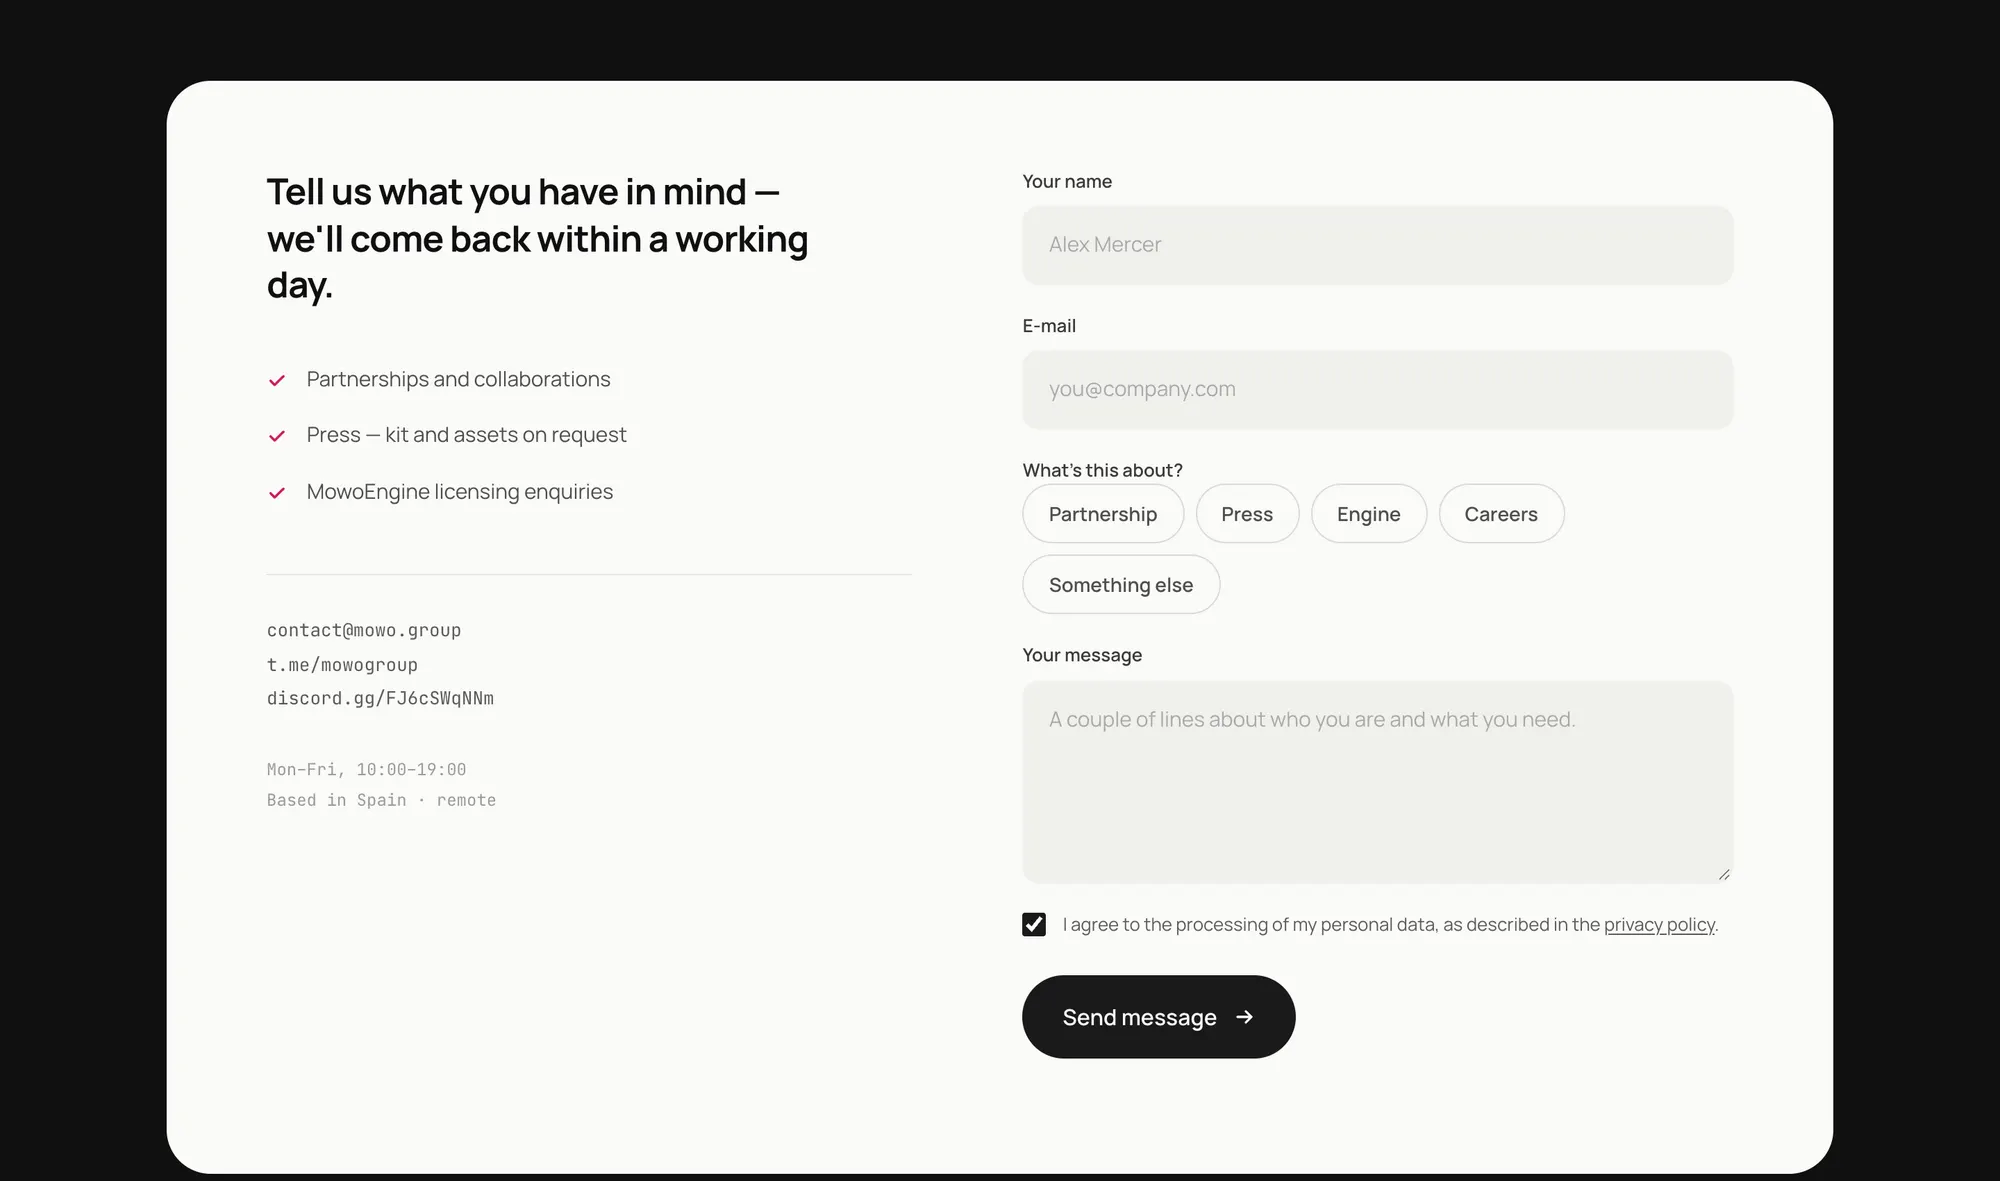
Task: Click the personal data agreement text label
Action: [1390, 925]
